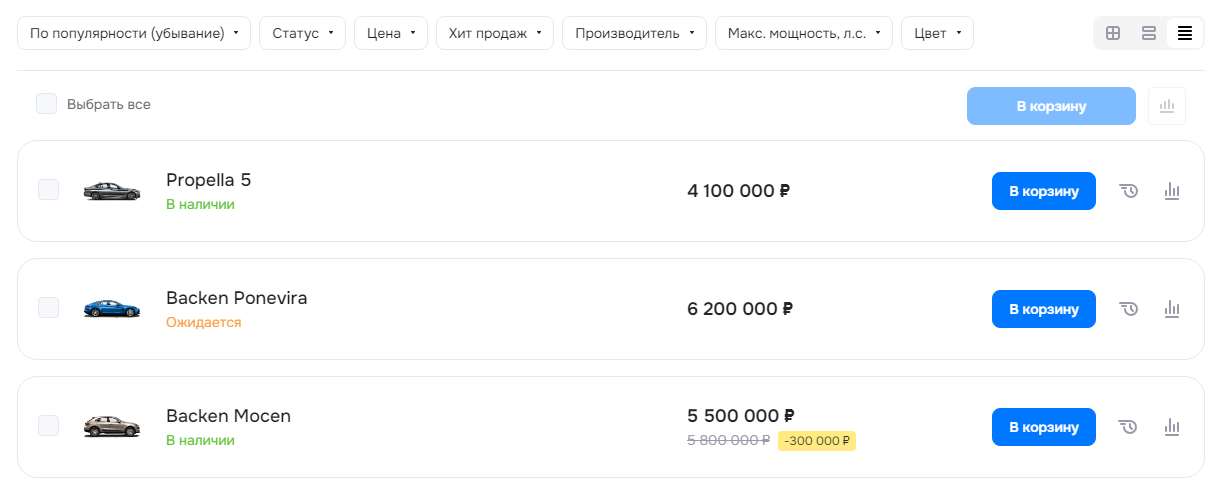The width and height of the screenshot is (1223, 495).
Task: Open the 'Хит продаж' filter
Action: [495, 33]
